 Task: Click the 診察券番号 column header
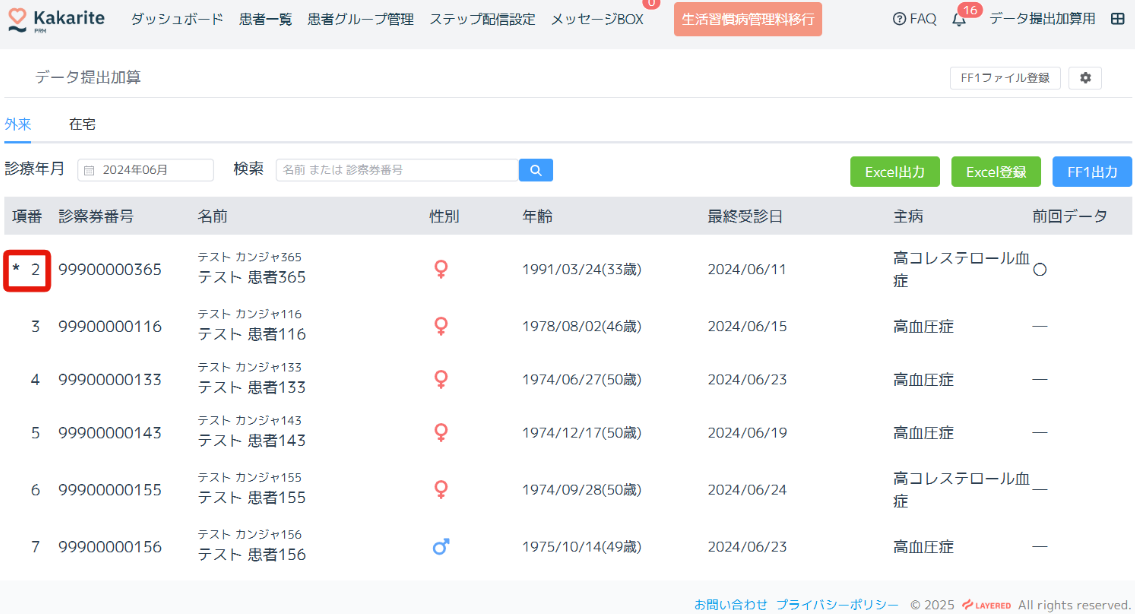click(x=96, y=216)
